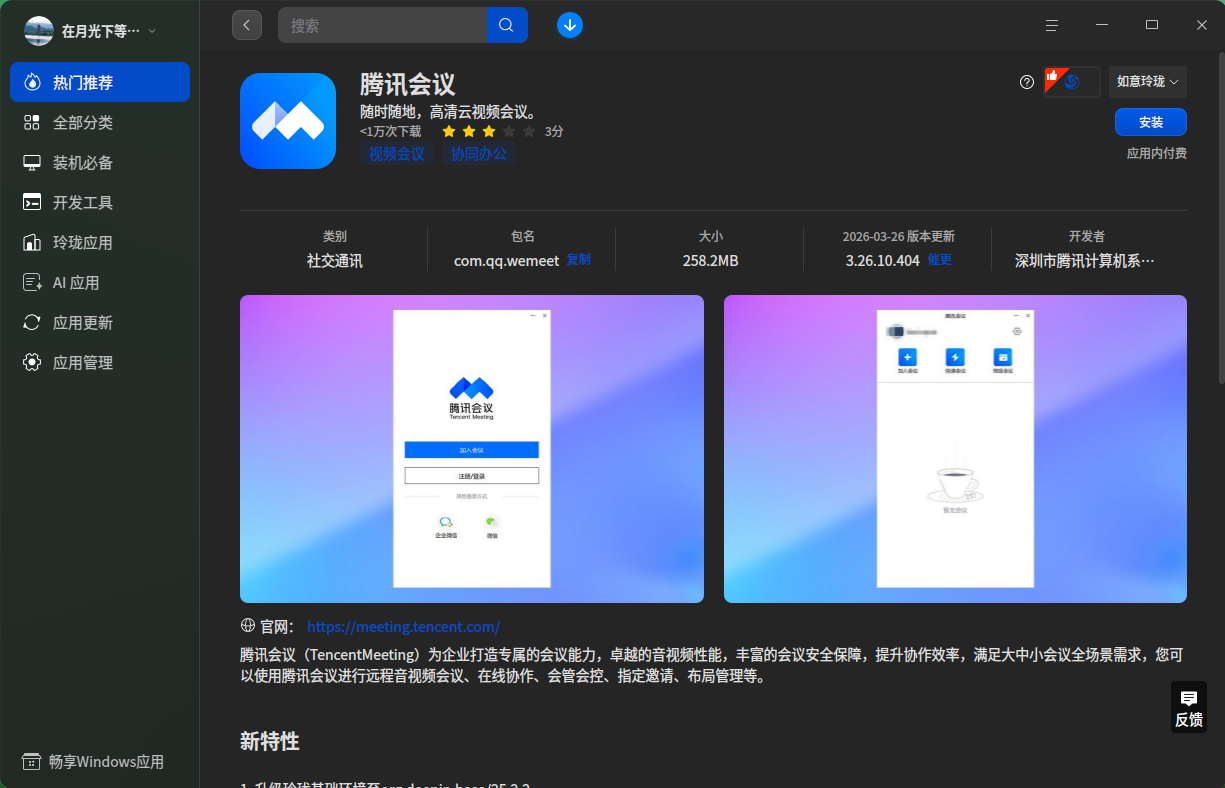Image resolution: width=1225 pixels, height=788 pixels.
Task: Click the <1万次下载 download count
Action: pyautogui.click(x=391, y=131)
